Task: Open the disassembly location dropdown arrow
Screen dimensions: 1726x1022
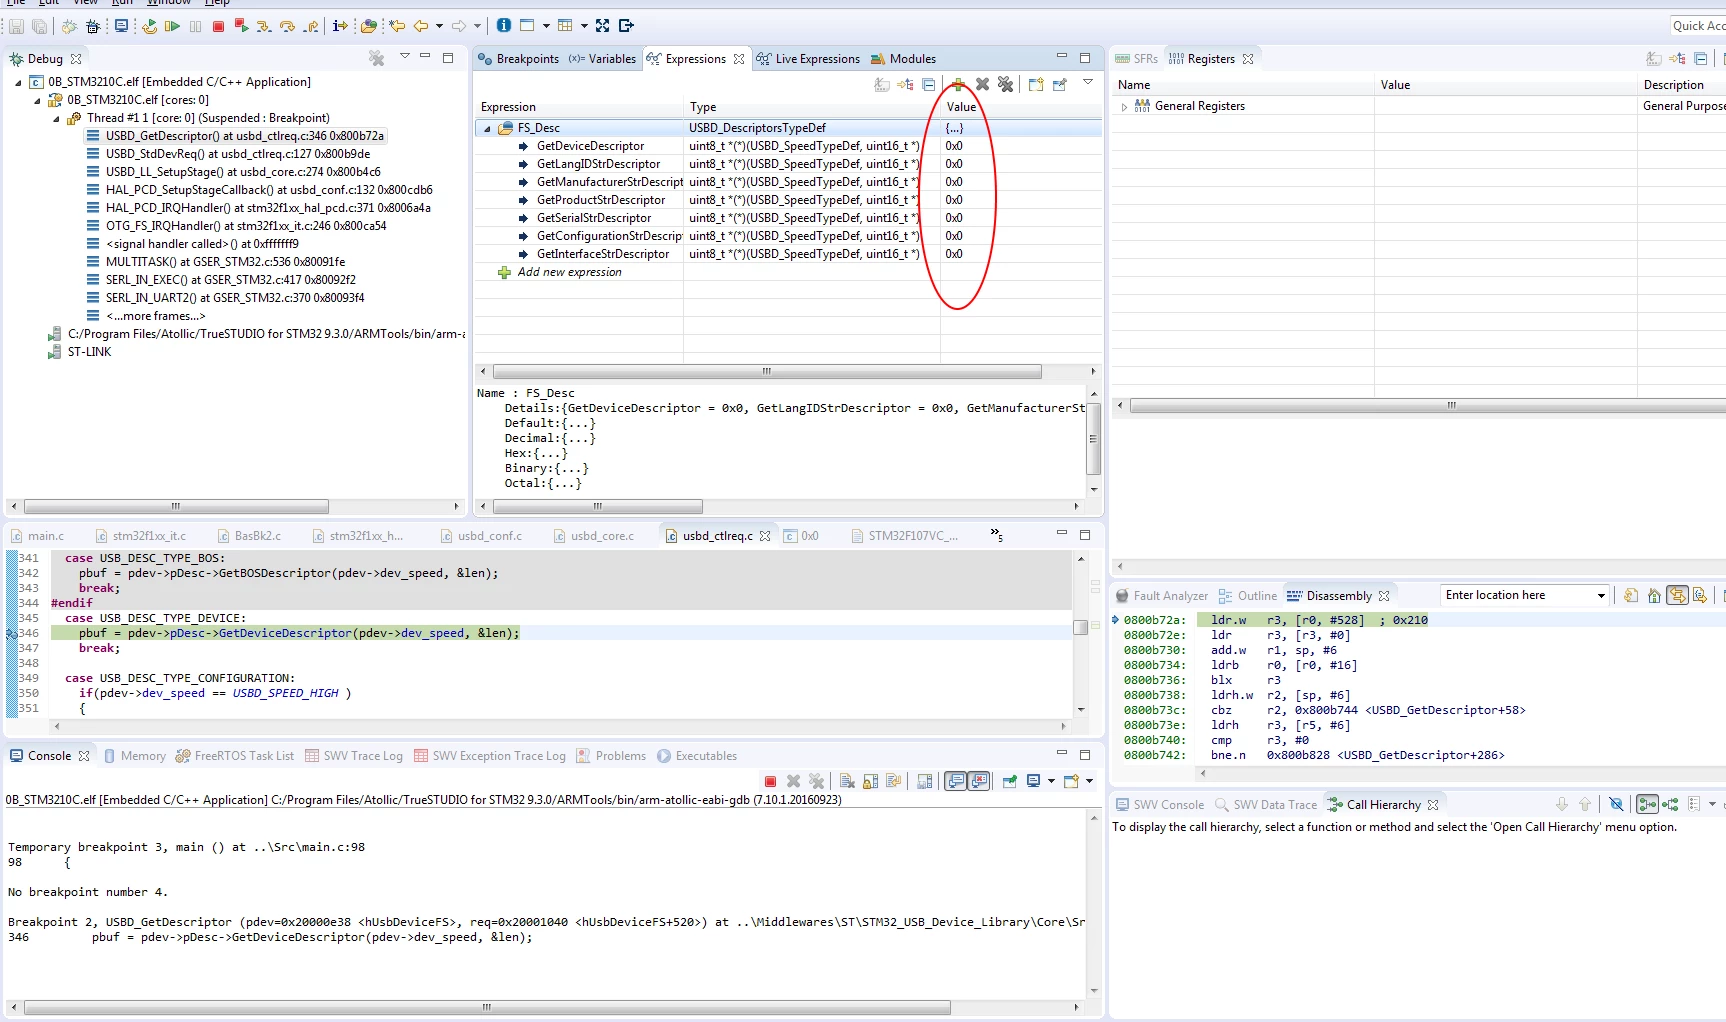Action: (x=1601, y=596)
